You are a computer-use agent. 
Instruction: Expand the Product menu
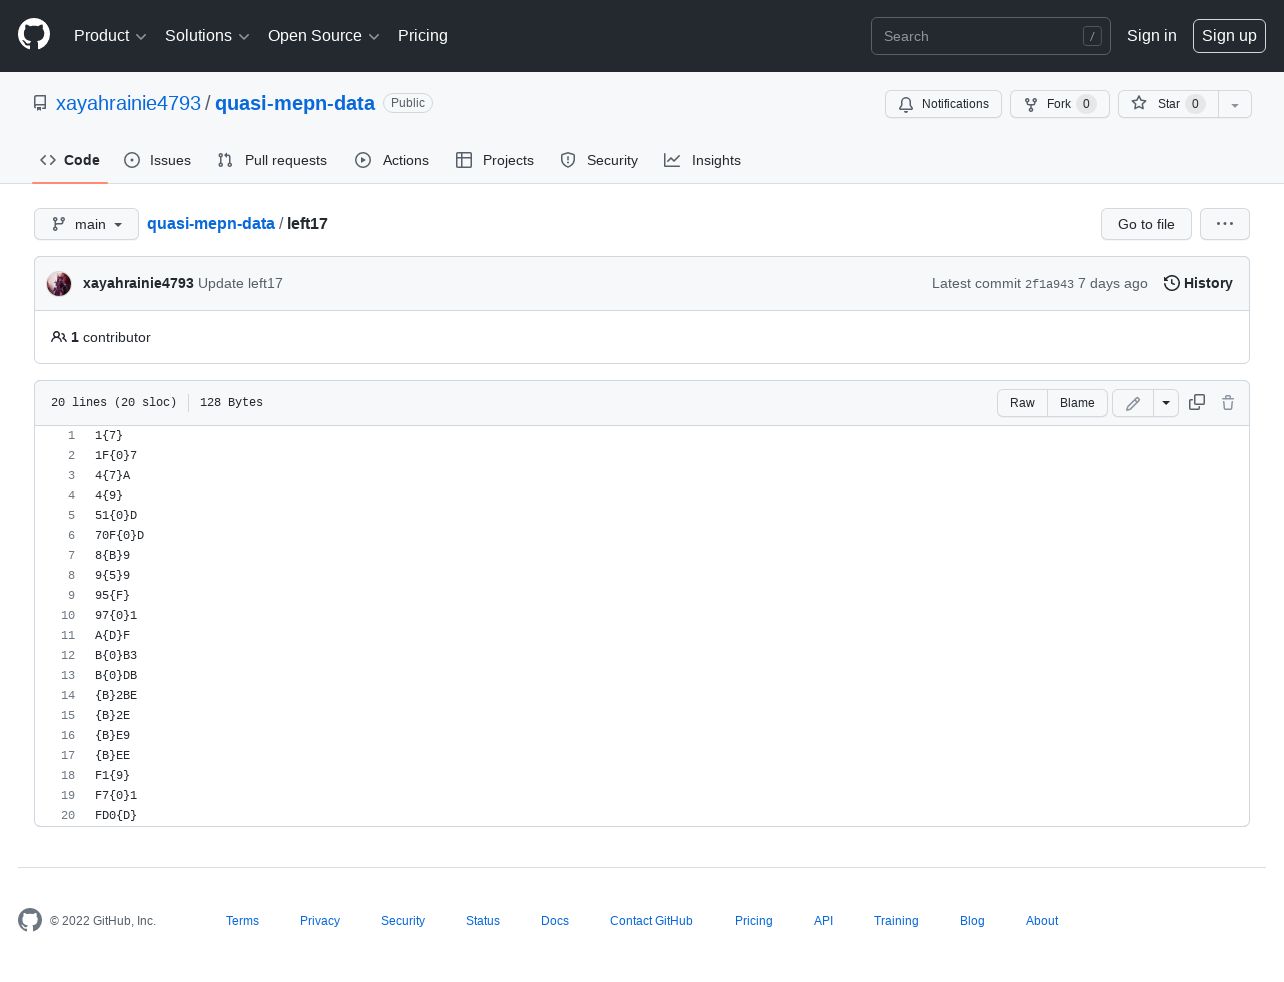110,36
